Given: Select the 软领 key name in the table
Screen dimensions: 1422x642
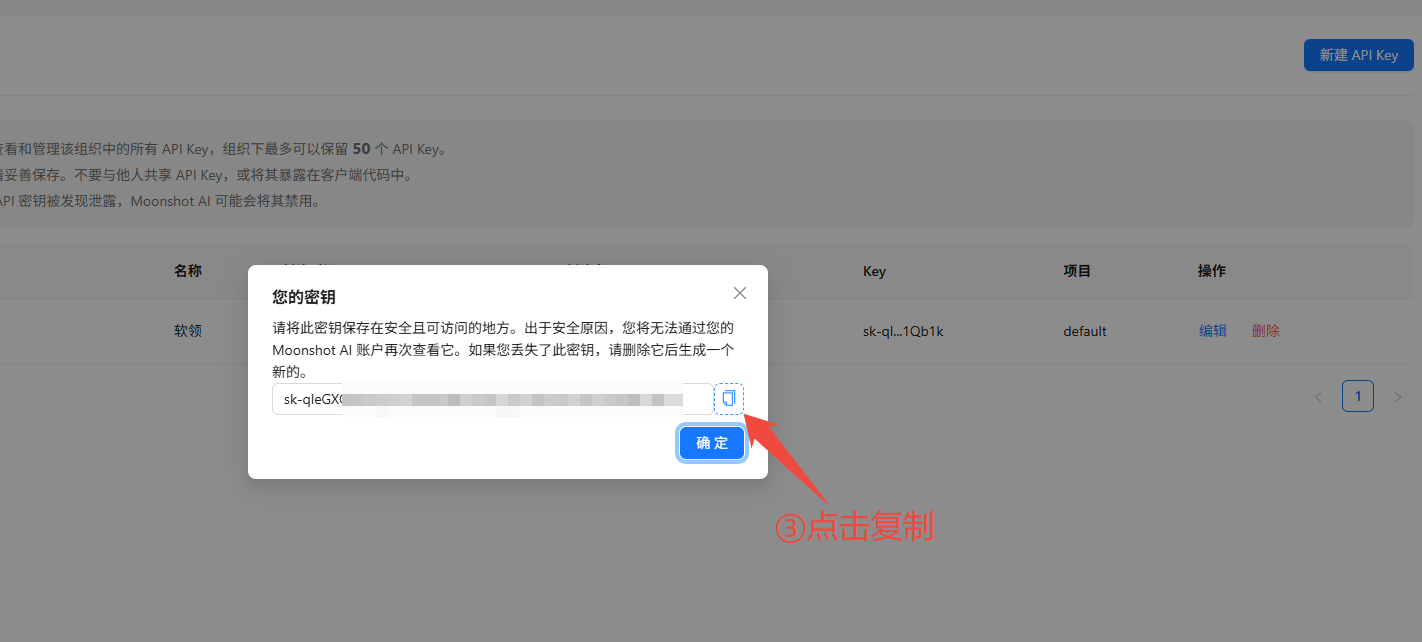Looking at the screenshot, I should point(187,330).
